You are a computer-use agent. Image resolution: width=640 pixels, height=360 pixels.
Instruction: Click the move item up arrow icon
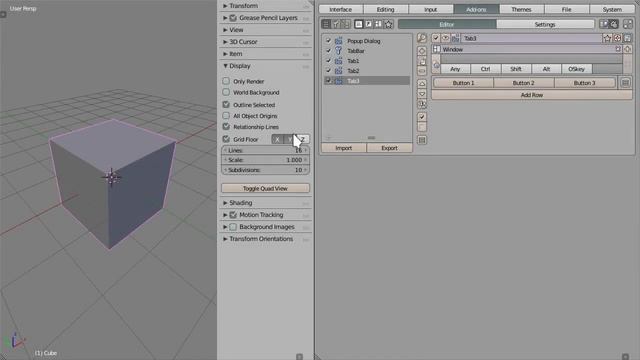coord(422,84)
